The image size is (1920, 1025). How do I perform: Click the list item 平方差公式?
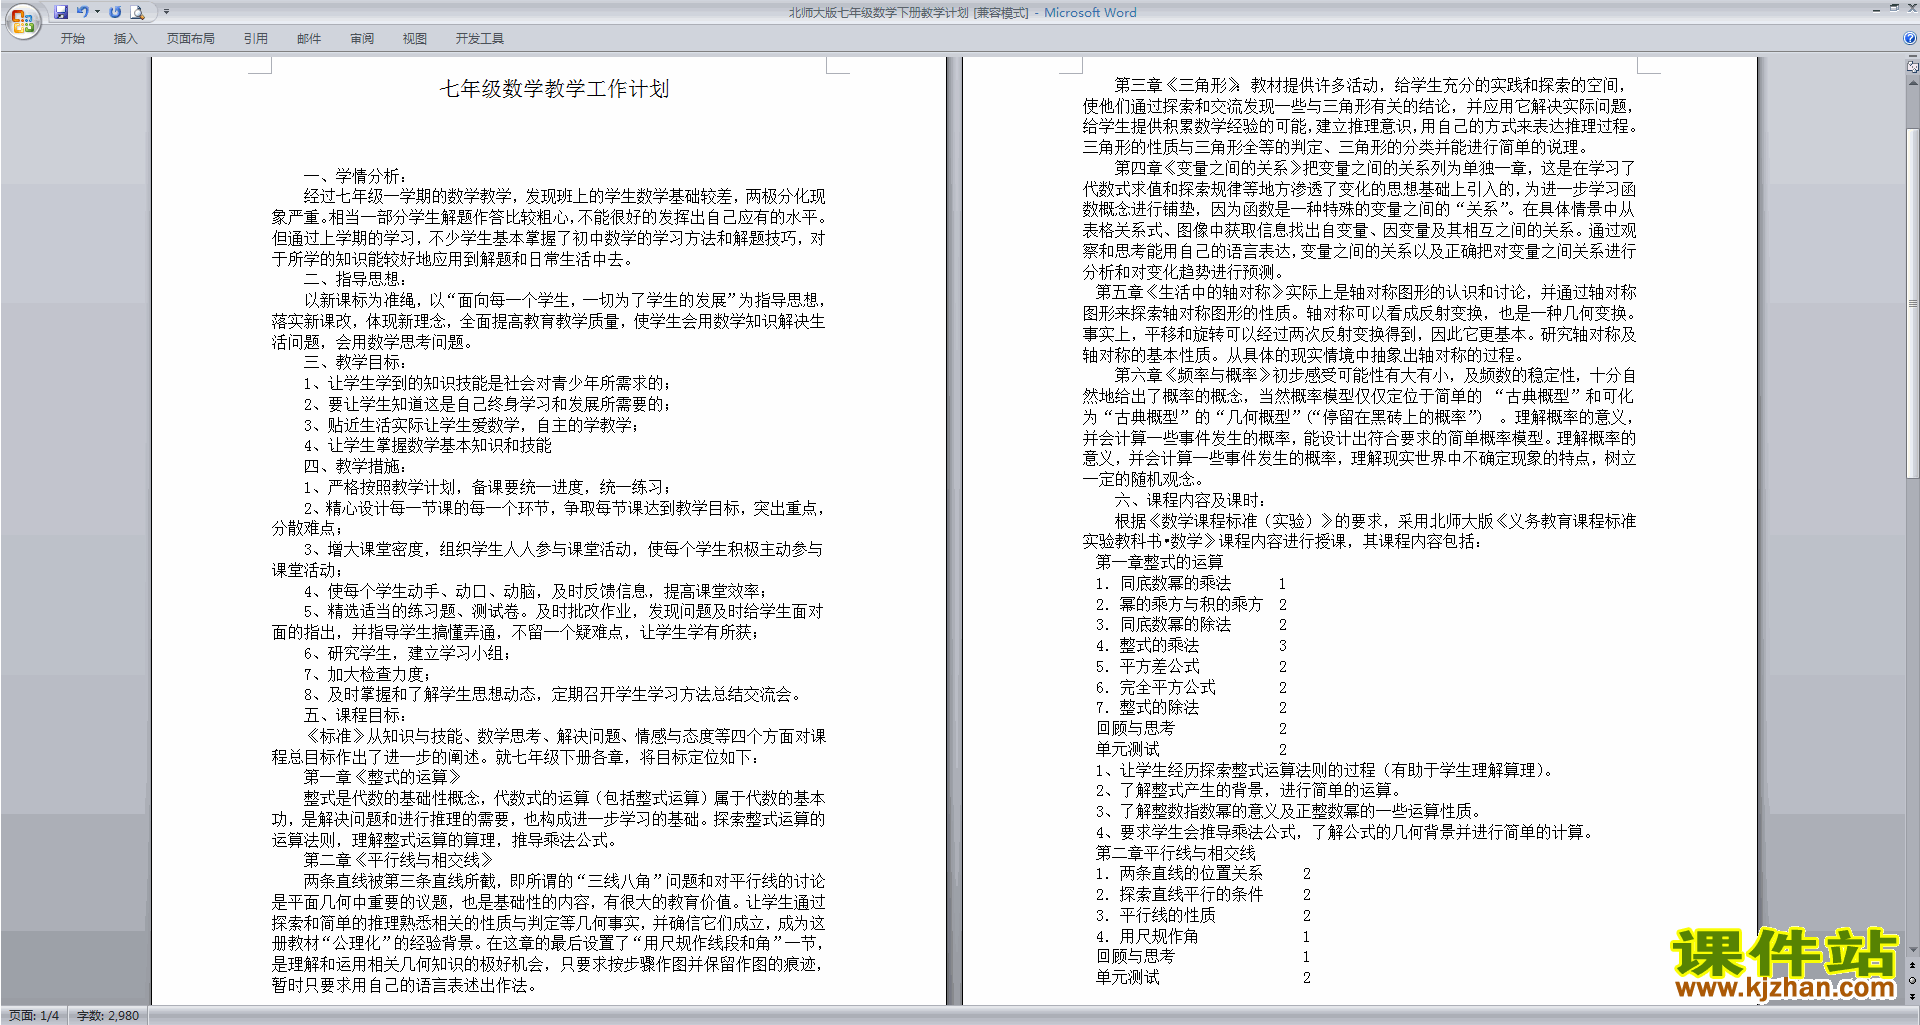point(1159,666)
